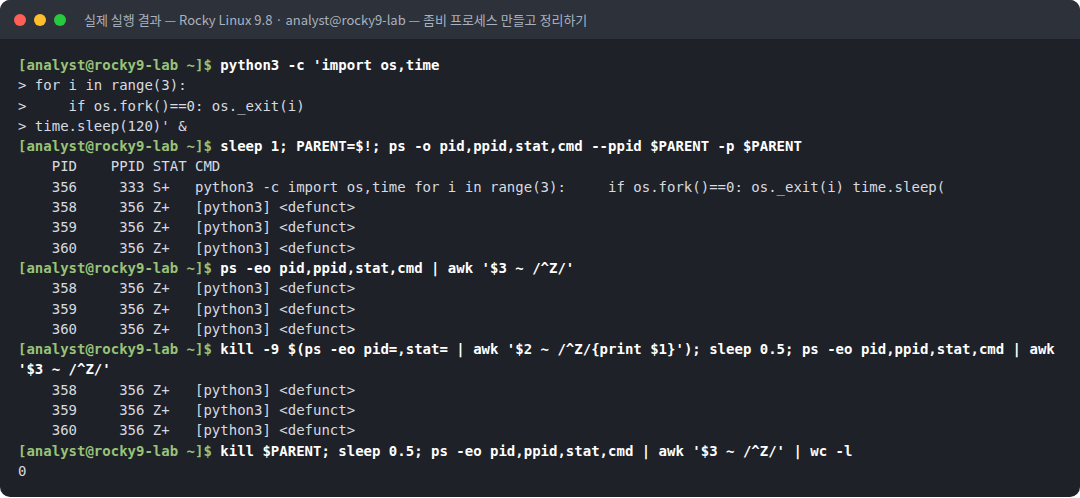Click the S+ state of the parent process

[x=161, y=187]
